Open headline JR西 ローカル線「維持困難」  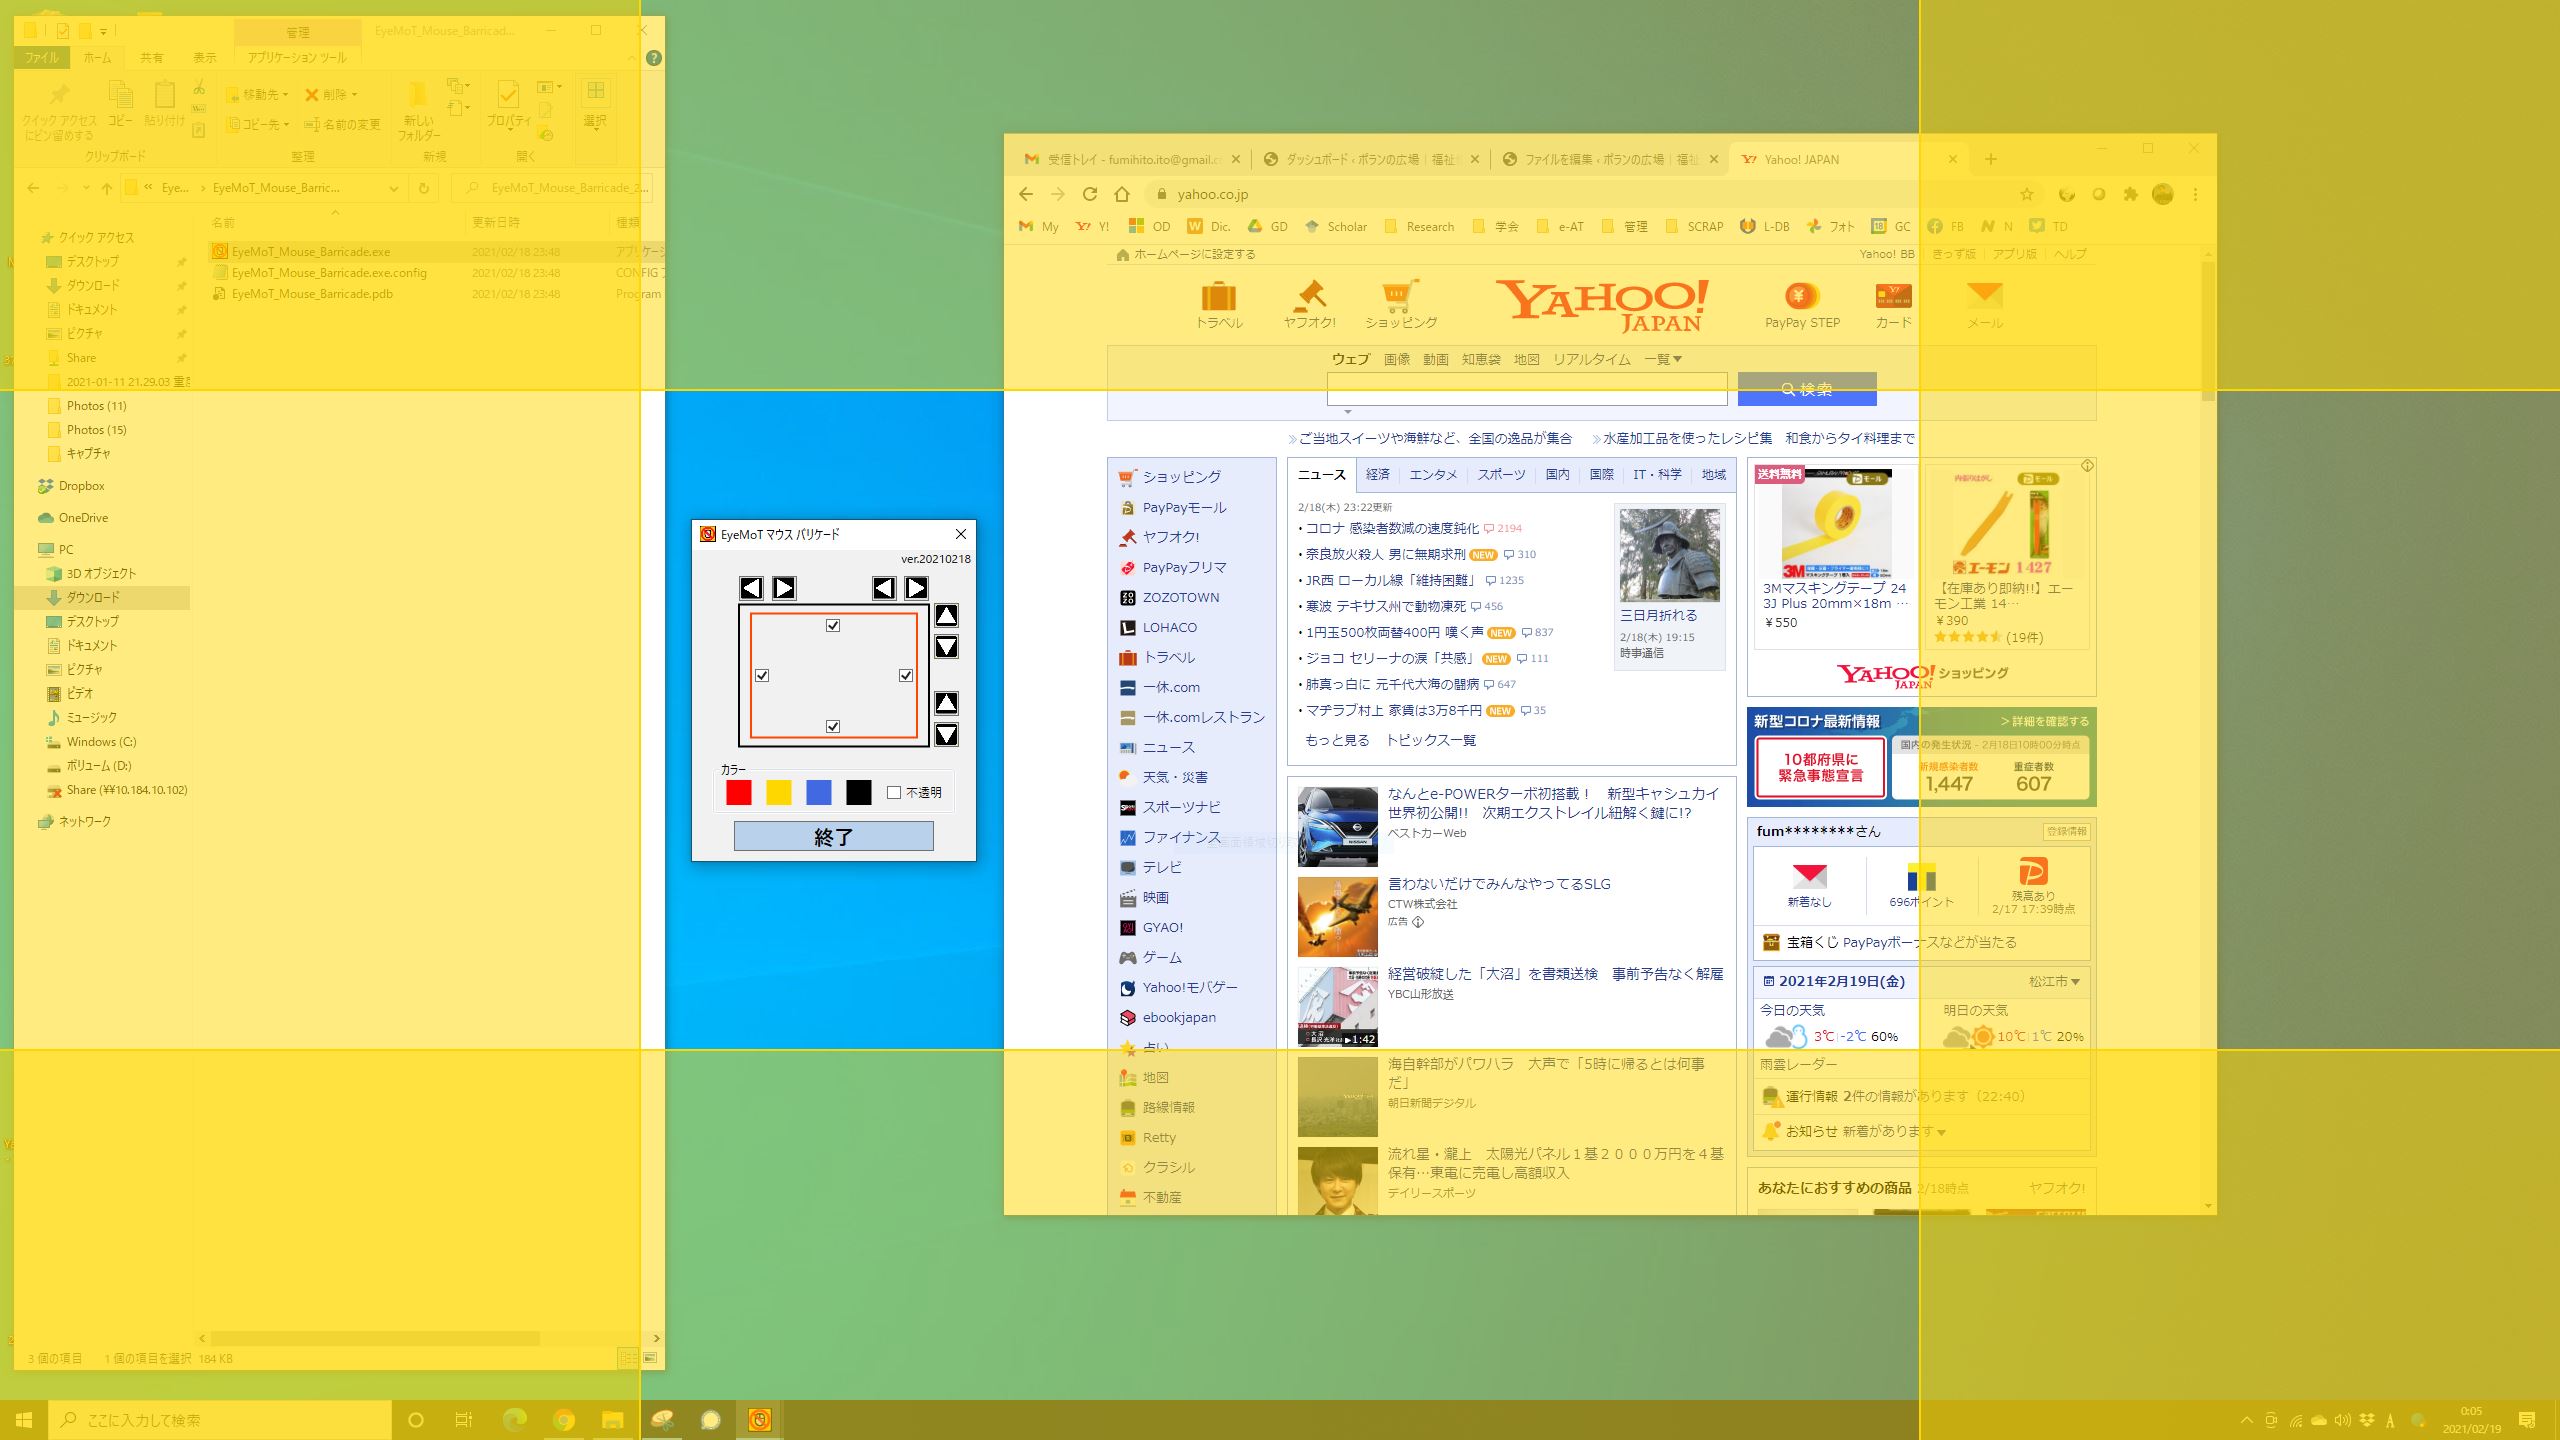click(x=1391, y=580)
